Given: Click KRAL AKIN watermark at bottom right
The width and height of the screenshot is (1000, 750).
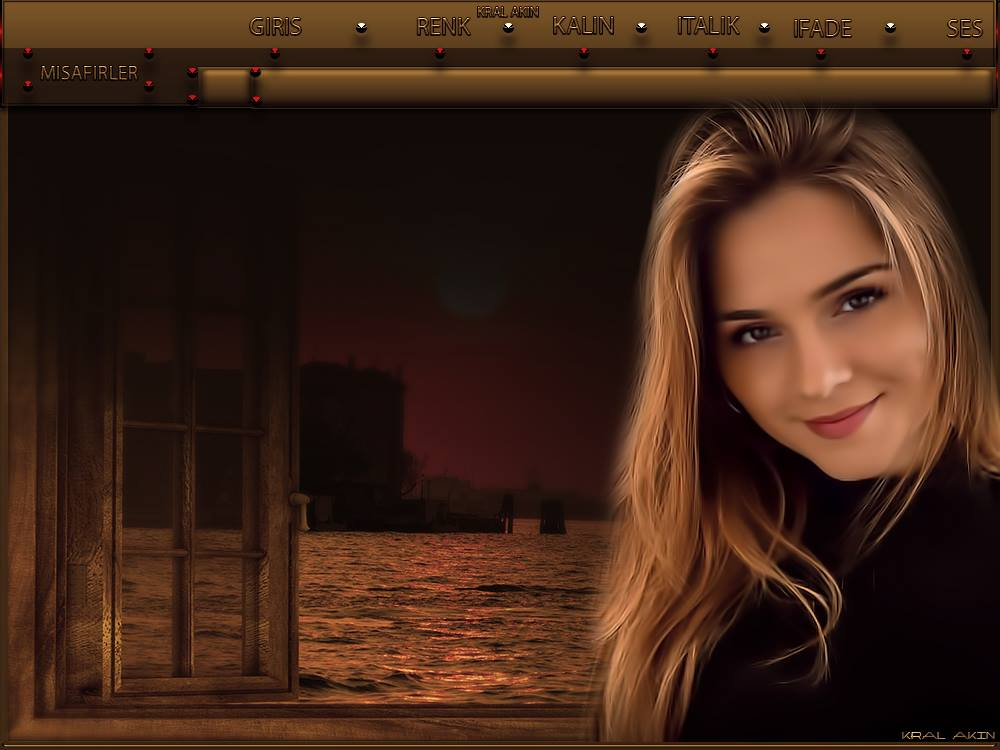Looking at the screenshot, I should tap(942, 735).
